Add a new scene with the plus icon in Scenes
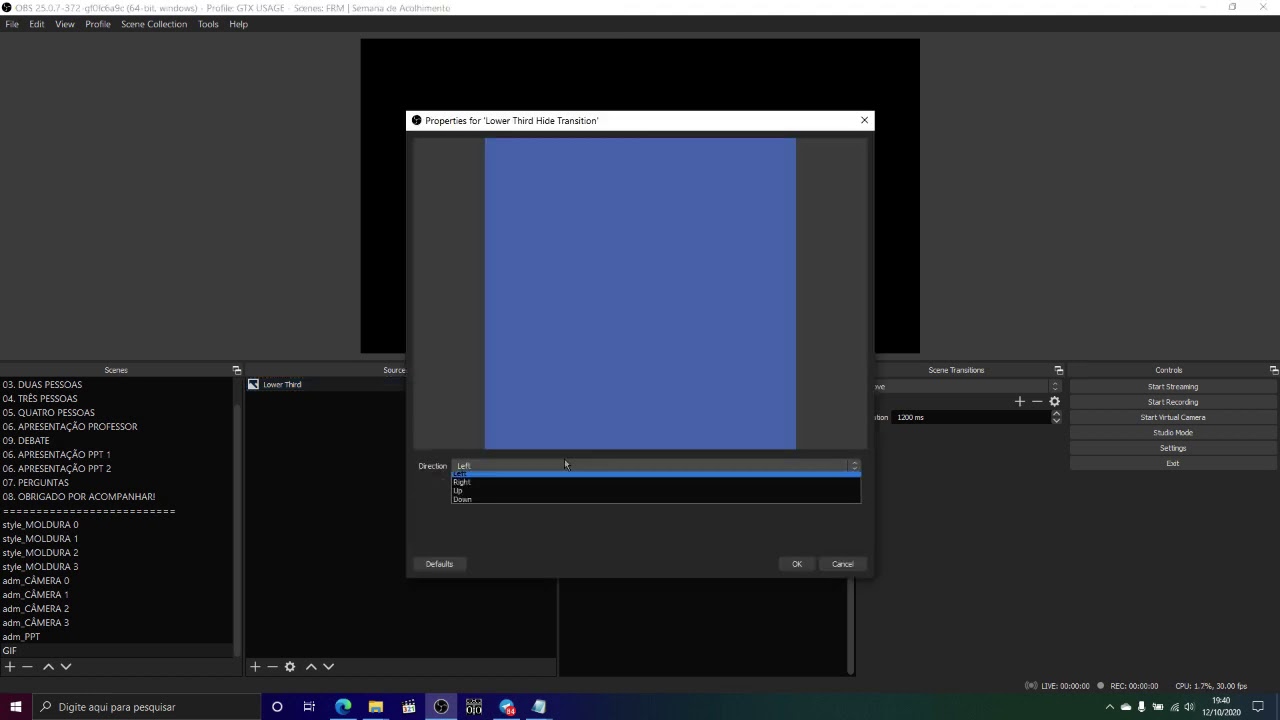The image size is (1280, 720). 9,667
